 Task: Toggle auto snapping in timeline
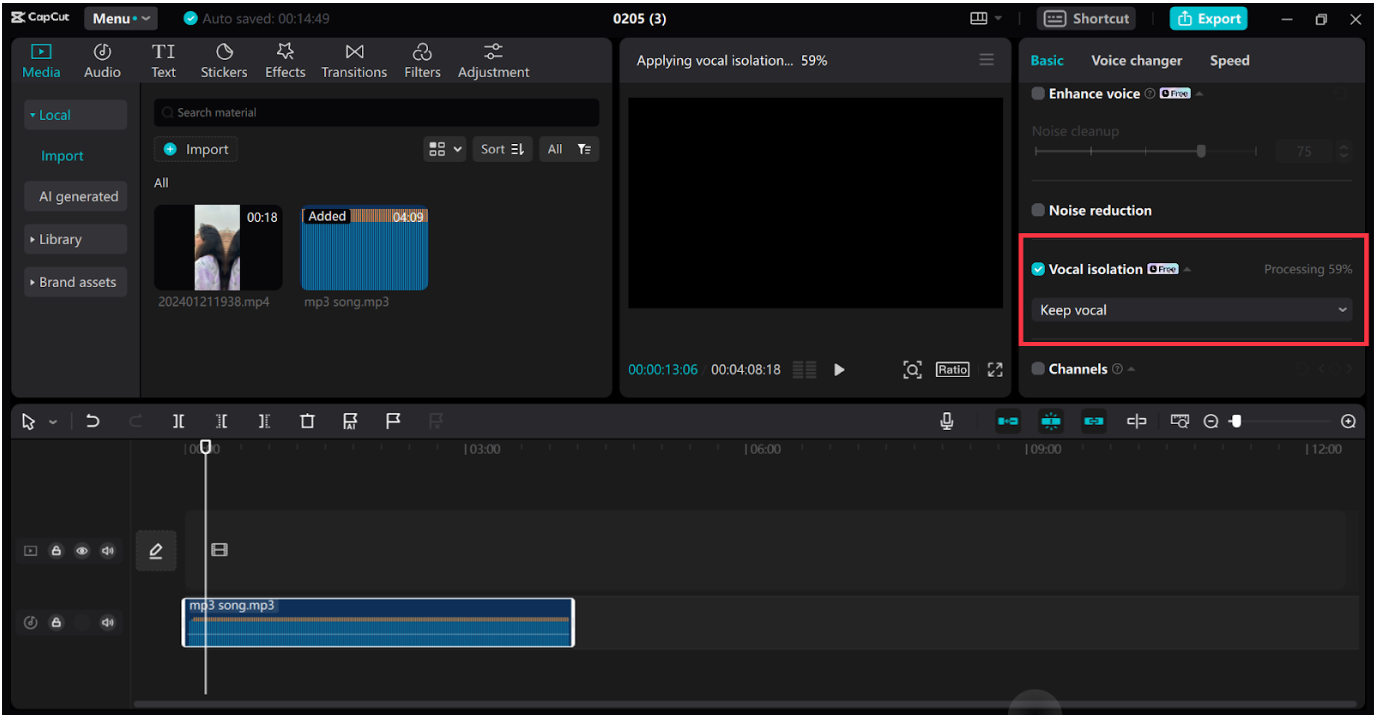tap(1051, 422)
